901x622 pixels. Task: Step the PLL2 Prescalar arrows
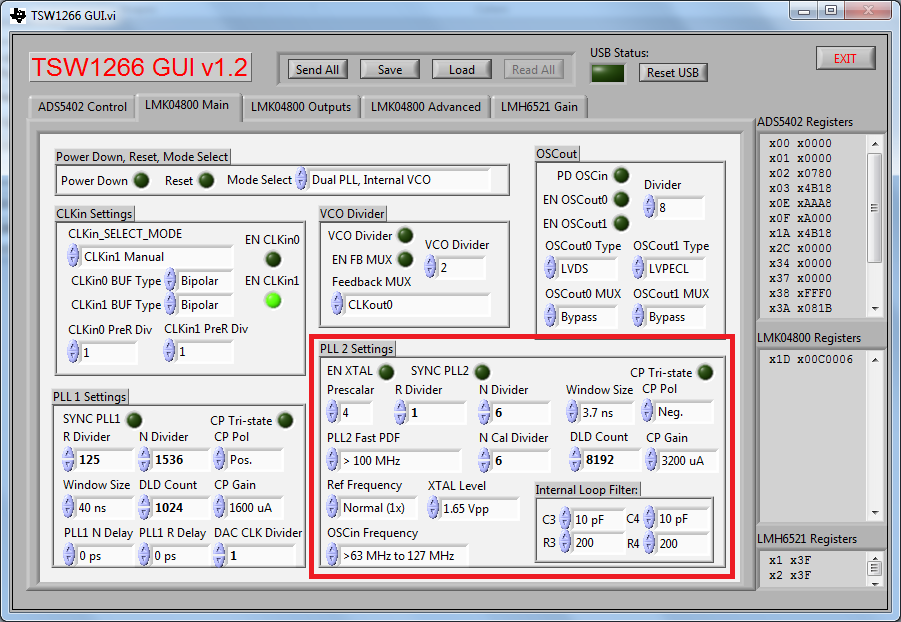[333, 412]
